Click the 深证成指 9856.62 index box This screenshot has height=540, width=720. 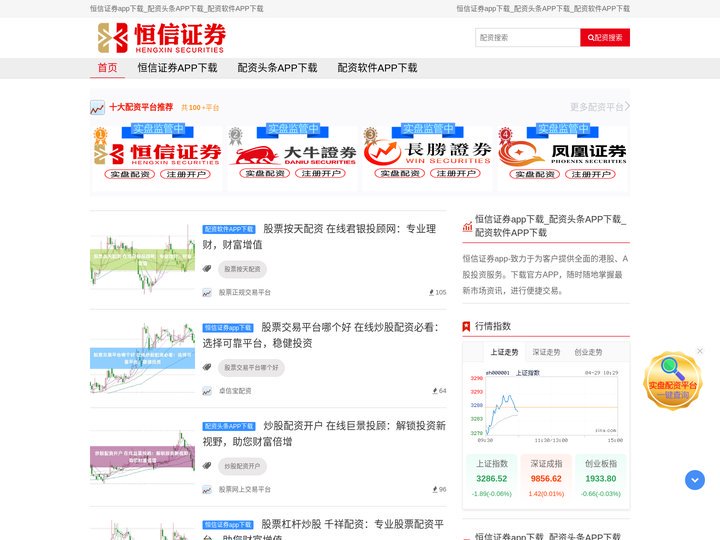[546, 478]
